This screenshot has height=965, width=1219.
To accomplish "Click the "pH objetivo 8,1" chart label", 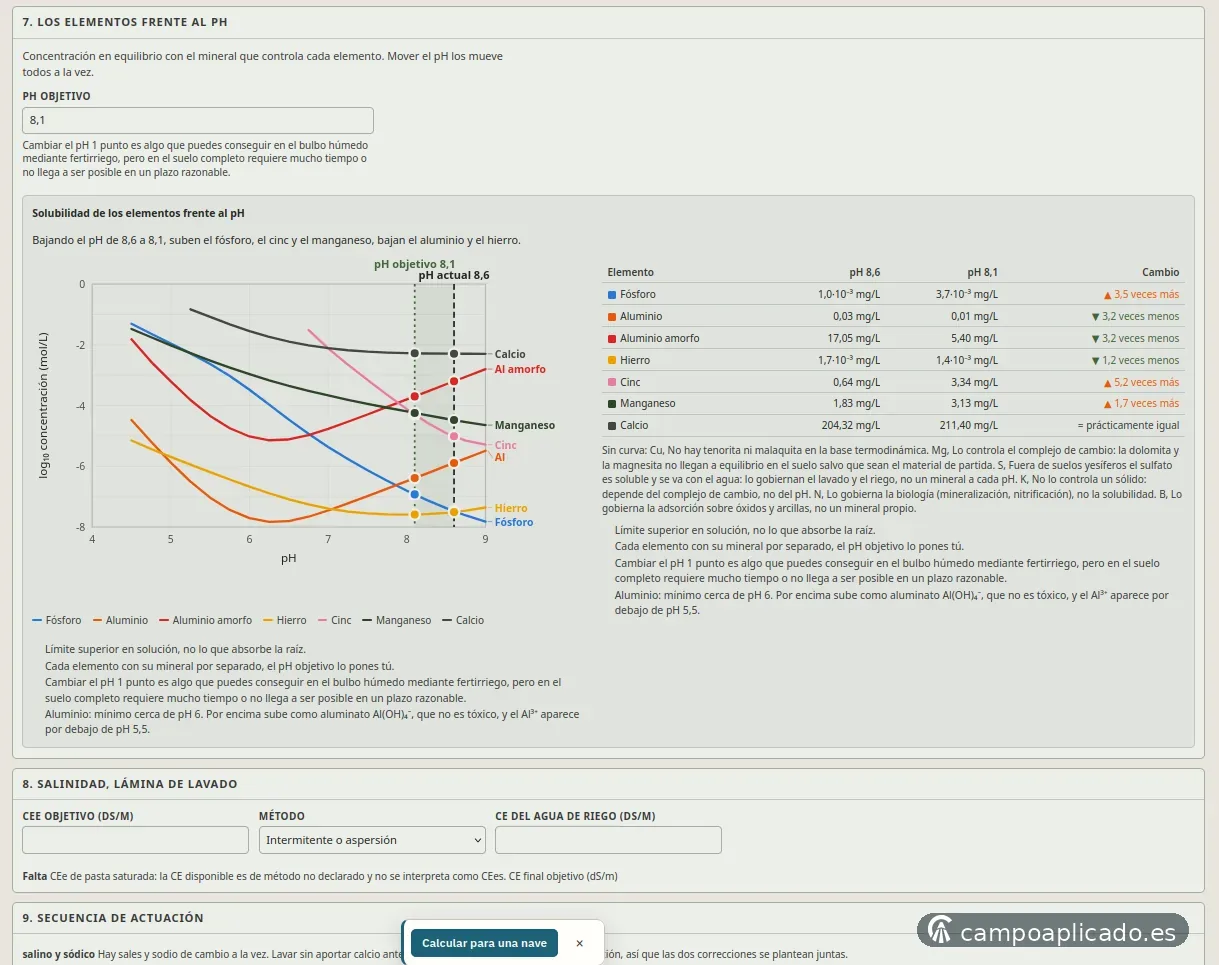I will 415,264.
